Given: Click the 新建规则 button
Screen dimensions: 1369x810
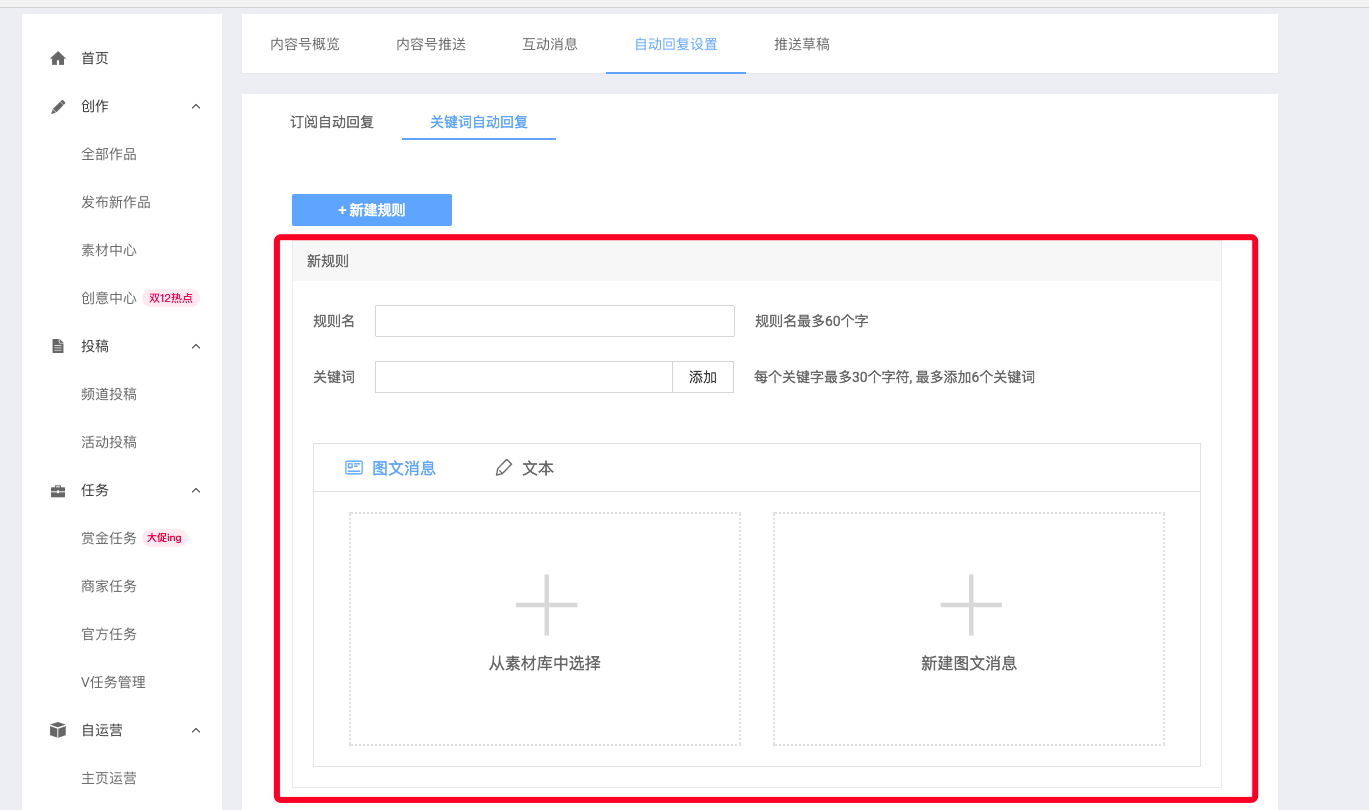Looking at the screenshot, I should click(372, 210).
